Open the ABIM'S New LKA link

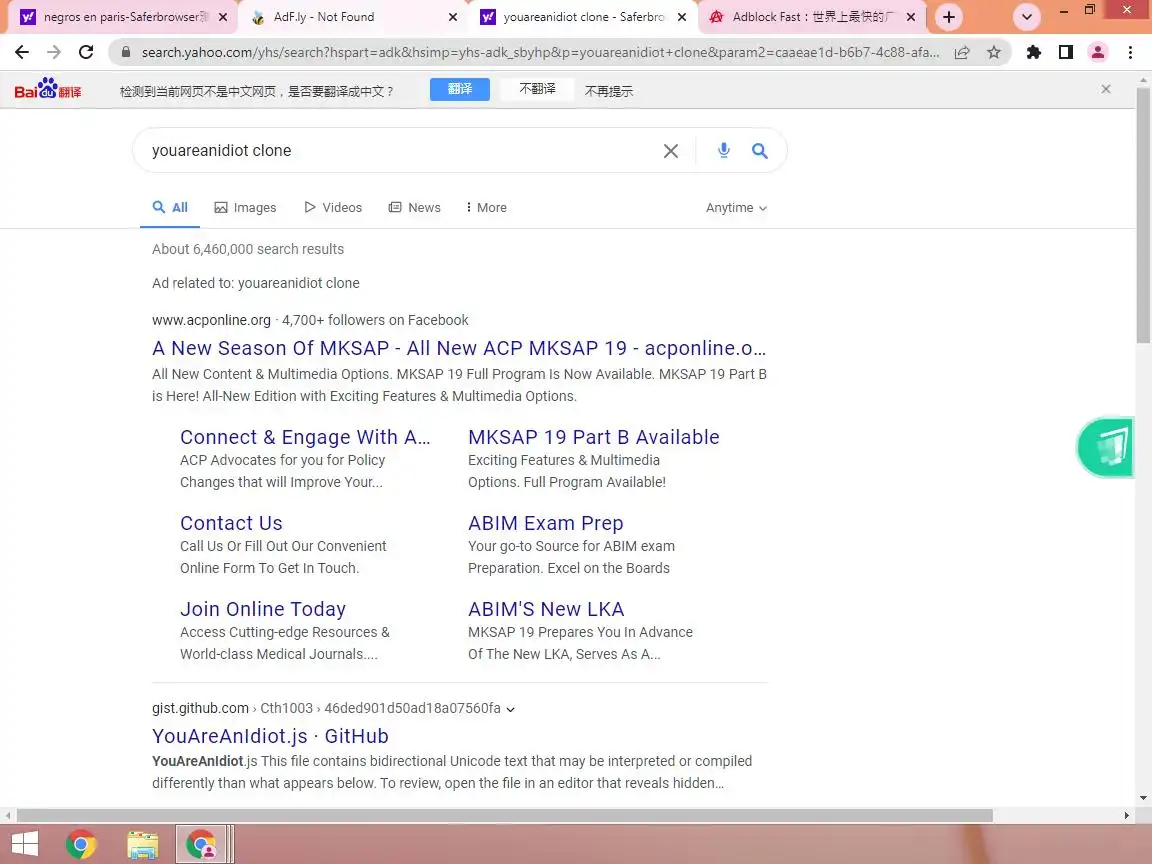(546, 609)
